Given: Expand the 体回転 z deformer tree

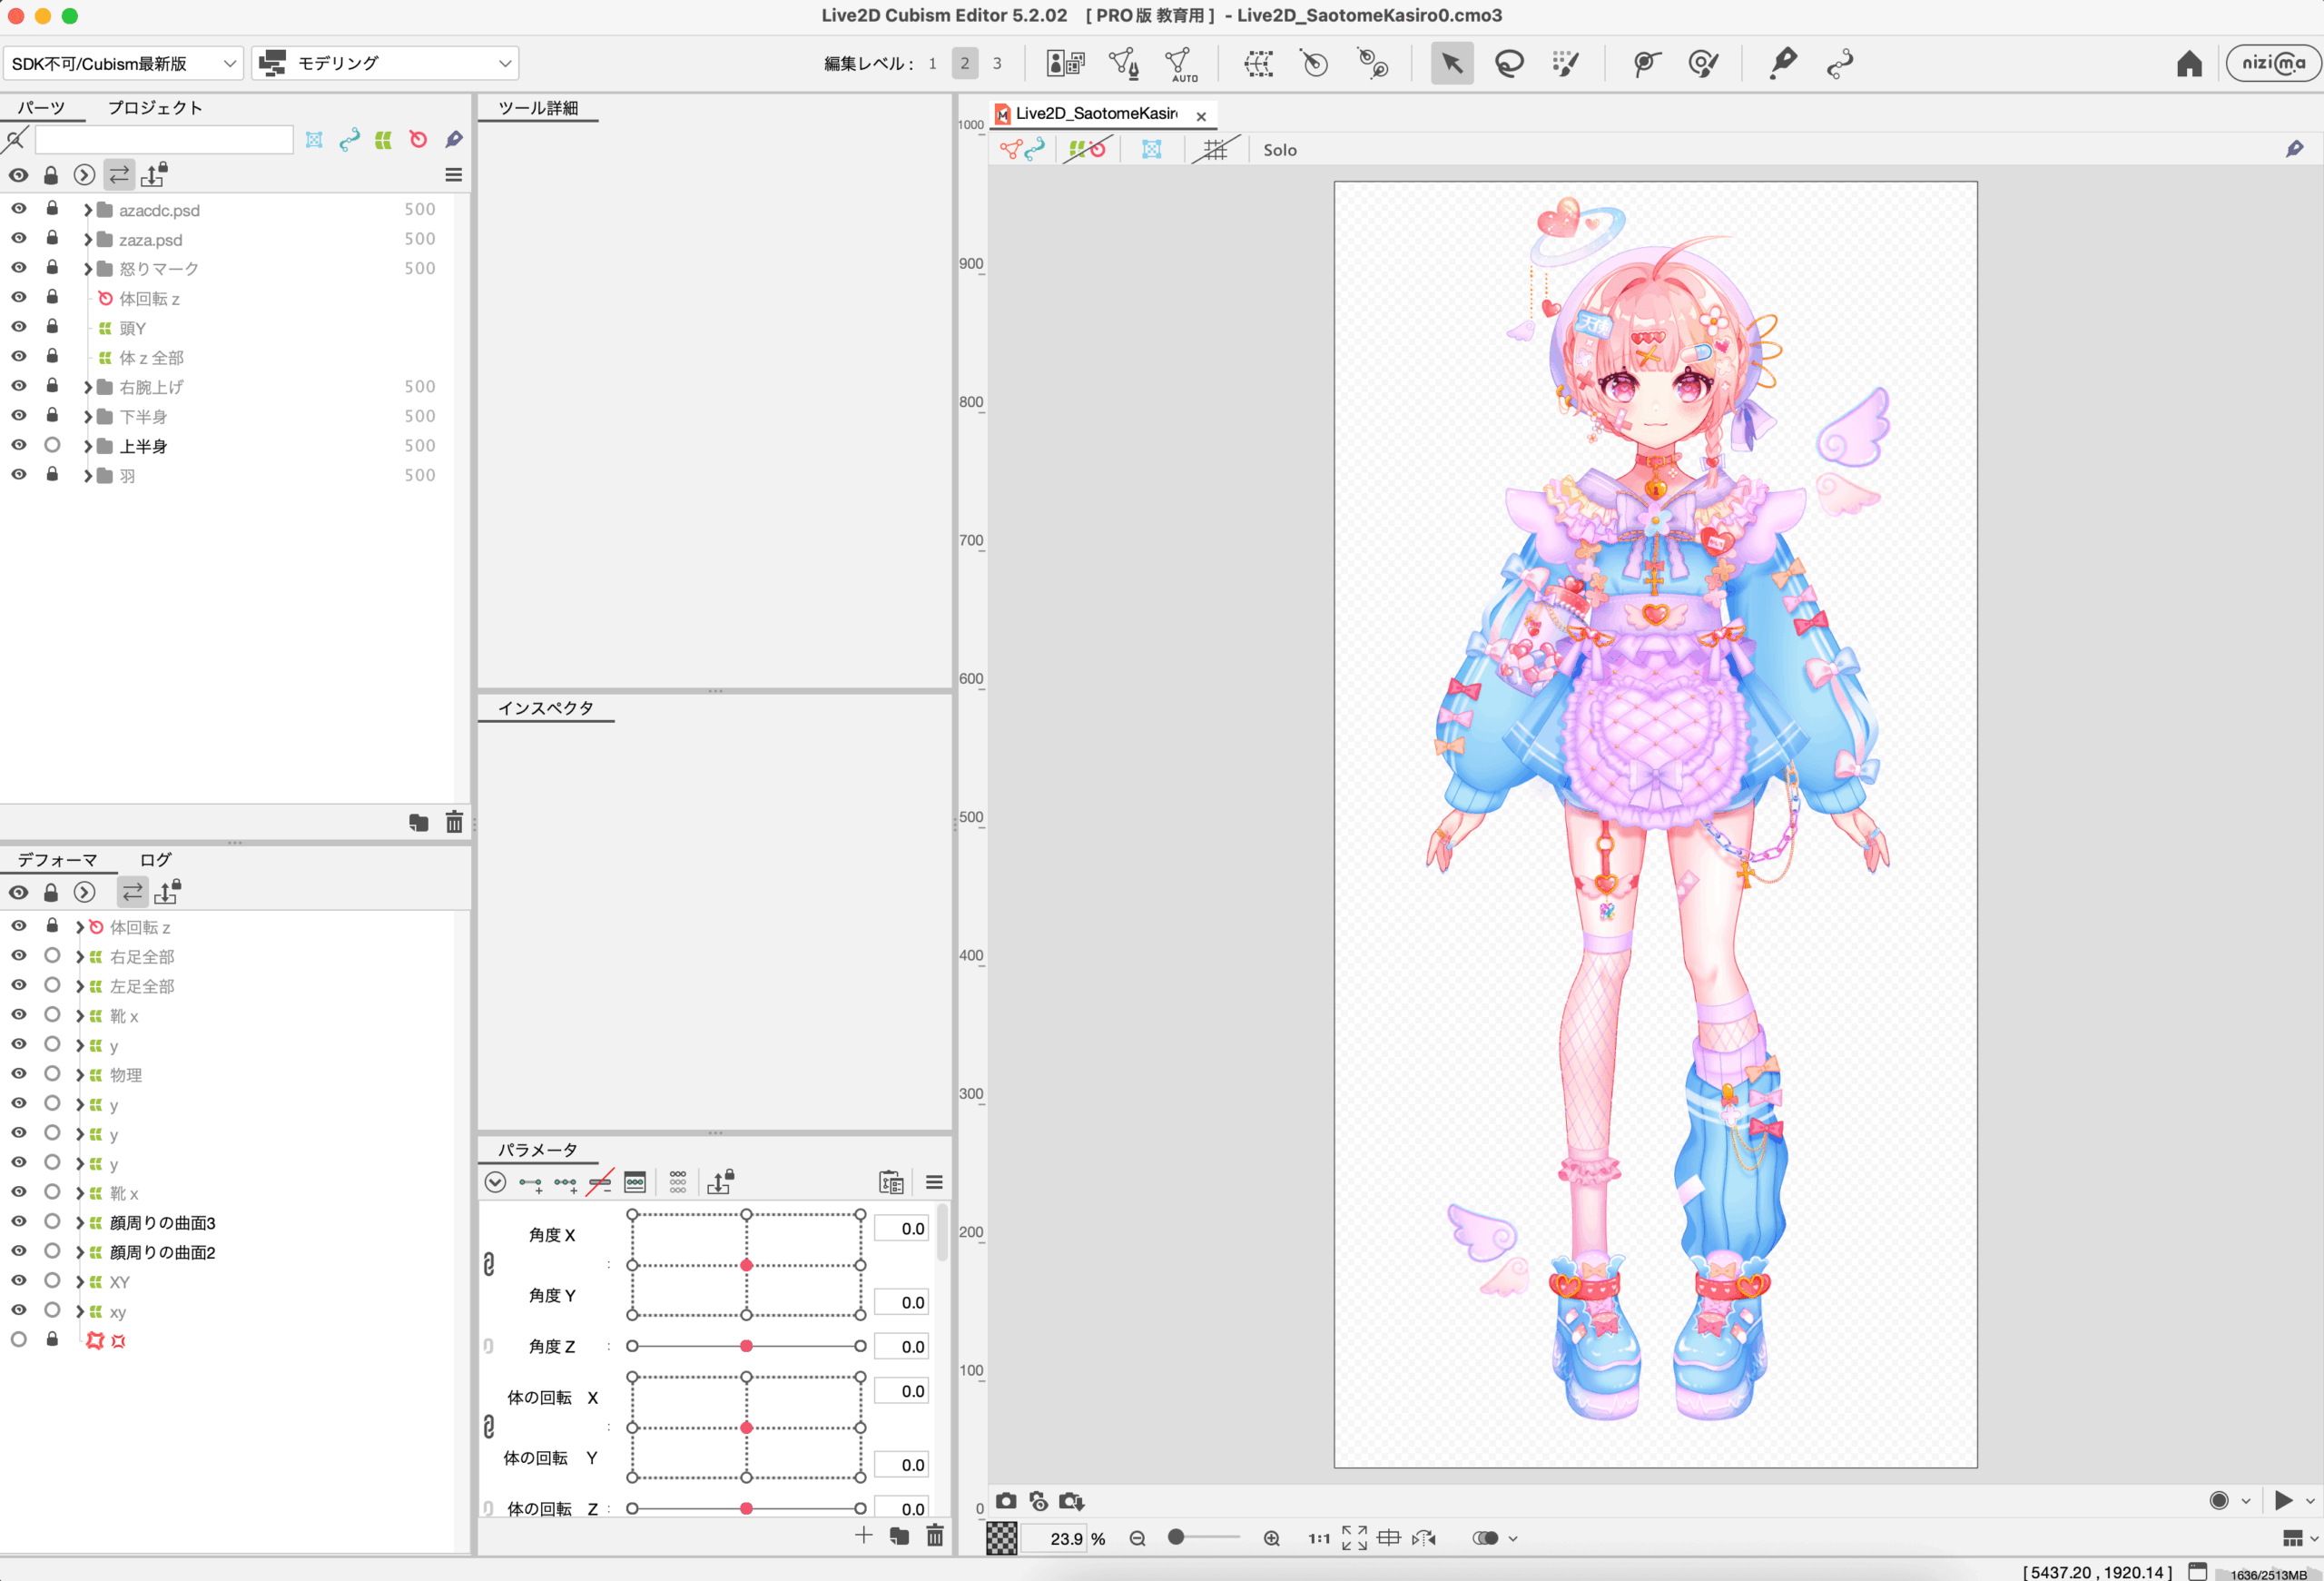Looking at the screenshot, I should pyautogui.click(x=79, y=928).
